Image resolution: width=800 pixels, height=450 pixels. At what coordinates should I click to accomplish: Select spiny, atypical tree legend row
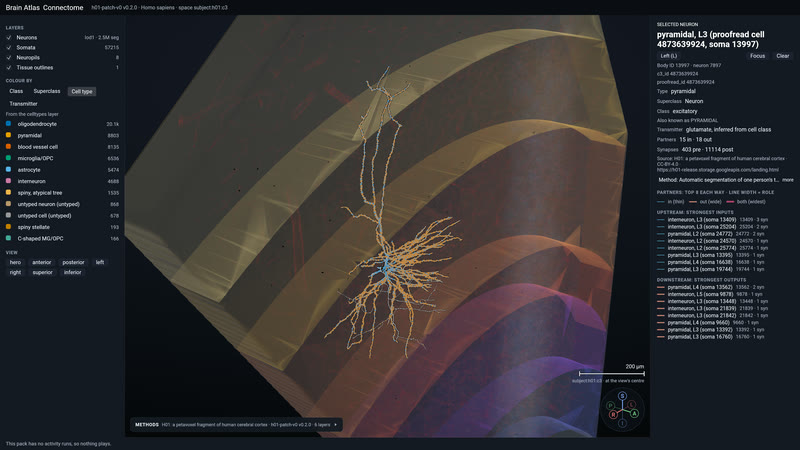(62, 193)
